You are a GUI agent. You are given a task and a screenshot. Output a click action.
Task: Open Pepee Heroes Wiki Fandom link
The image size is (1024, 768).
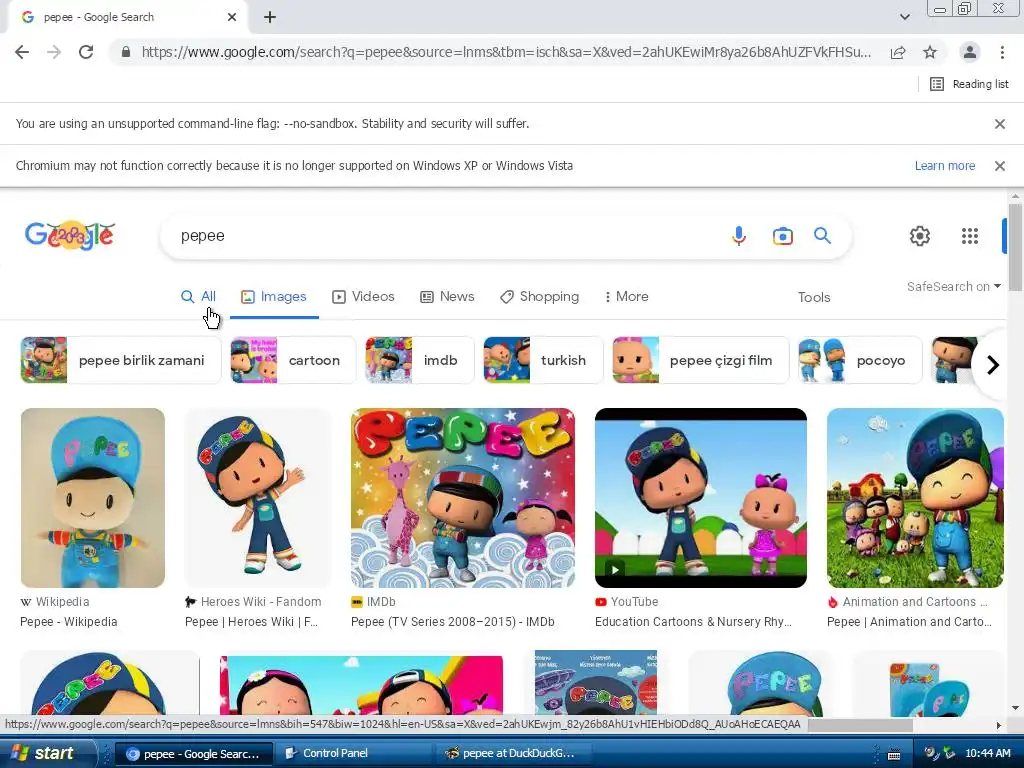coord(251,622)
